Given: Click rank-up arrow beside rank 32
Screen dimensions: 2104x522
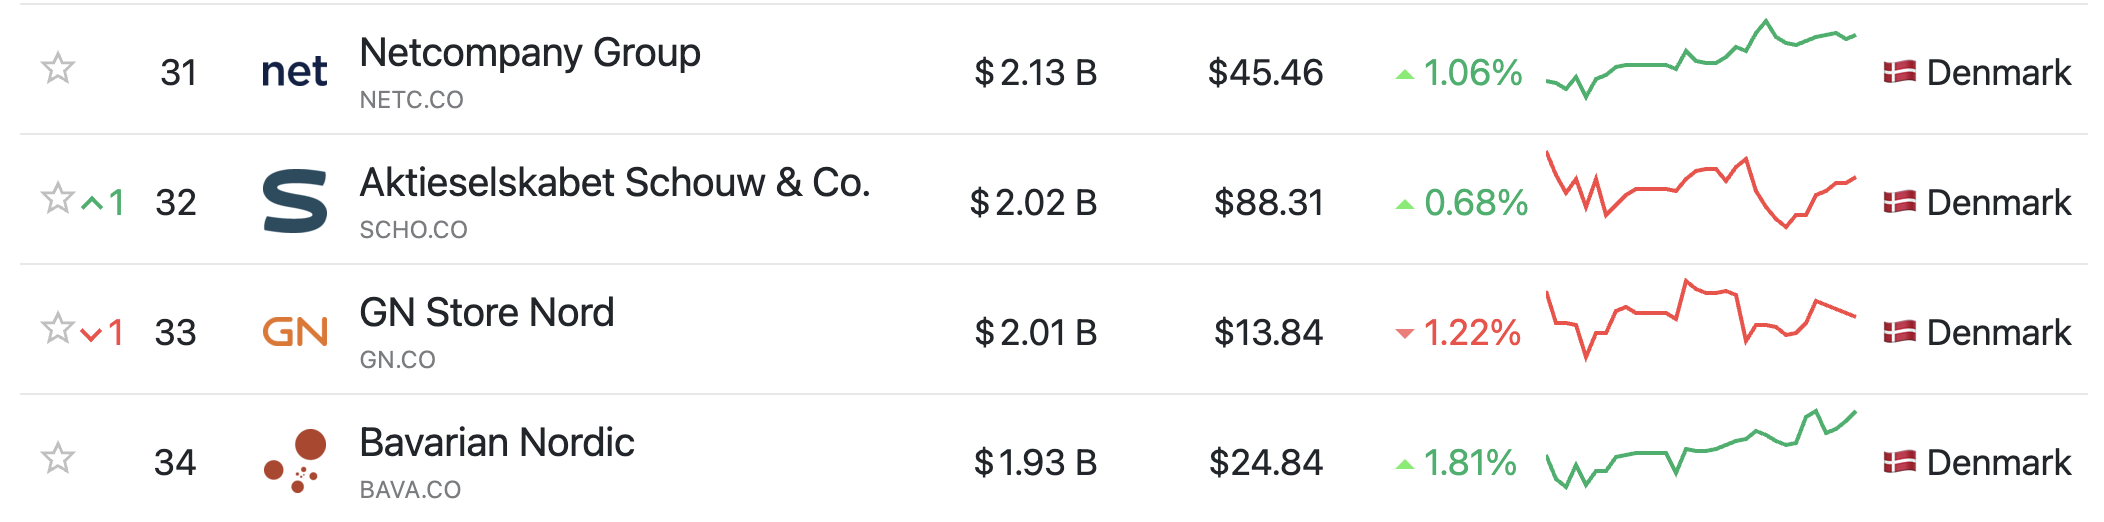Looking at the screenshot, I should pos(92,203).
